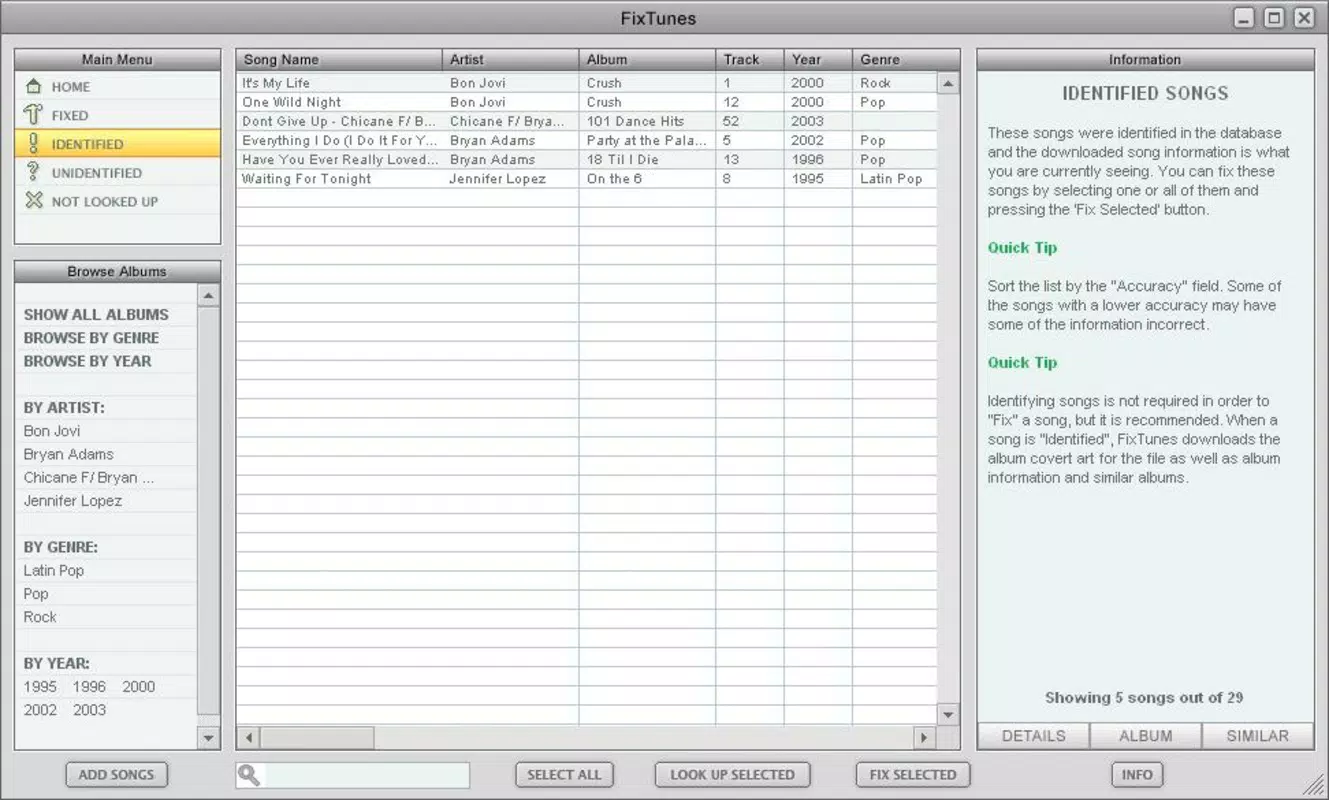Click the Identified exclamation mark icon
The image size is (1329, 800).
[x=34, y=144]
